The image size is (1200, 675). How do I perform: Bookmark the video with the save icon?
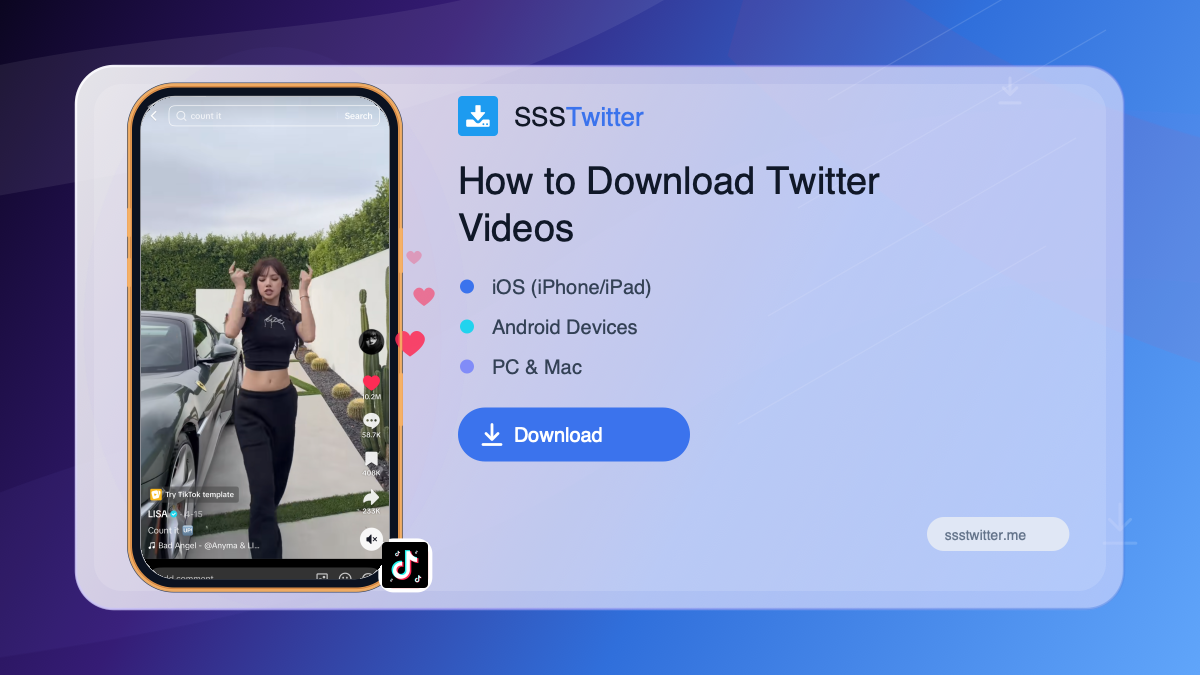tap(371, 460)
